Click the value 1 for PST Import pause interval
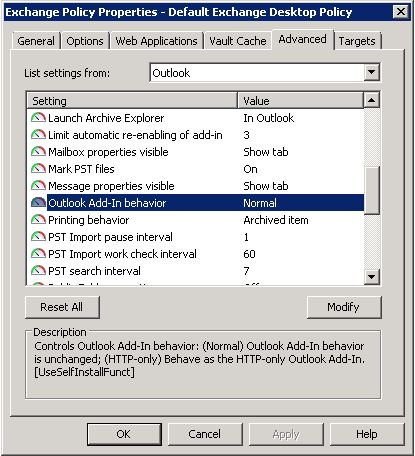This screenshot has width=415, height=456. pyautogui.click(x=246, y=237)
